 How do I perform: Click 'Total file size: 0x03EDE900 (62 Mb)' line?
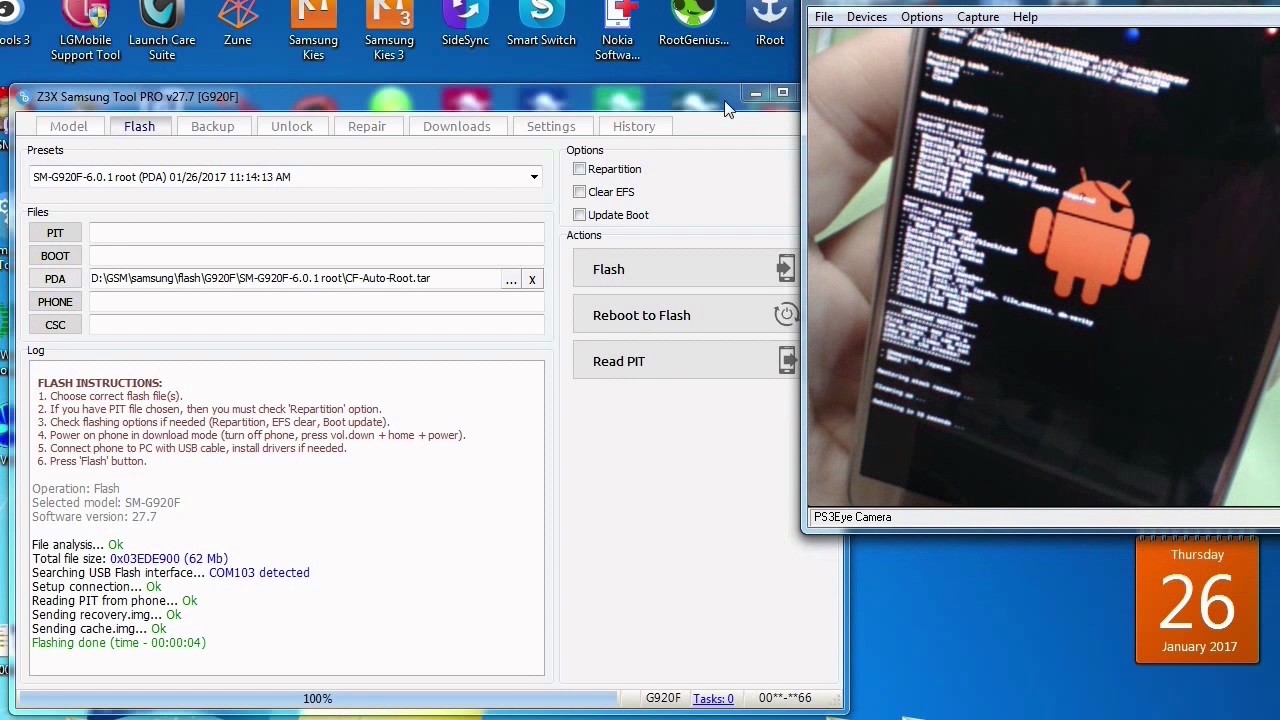[130, 559]
